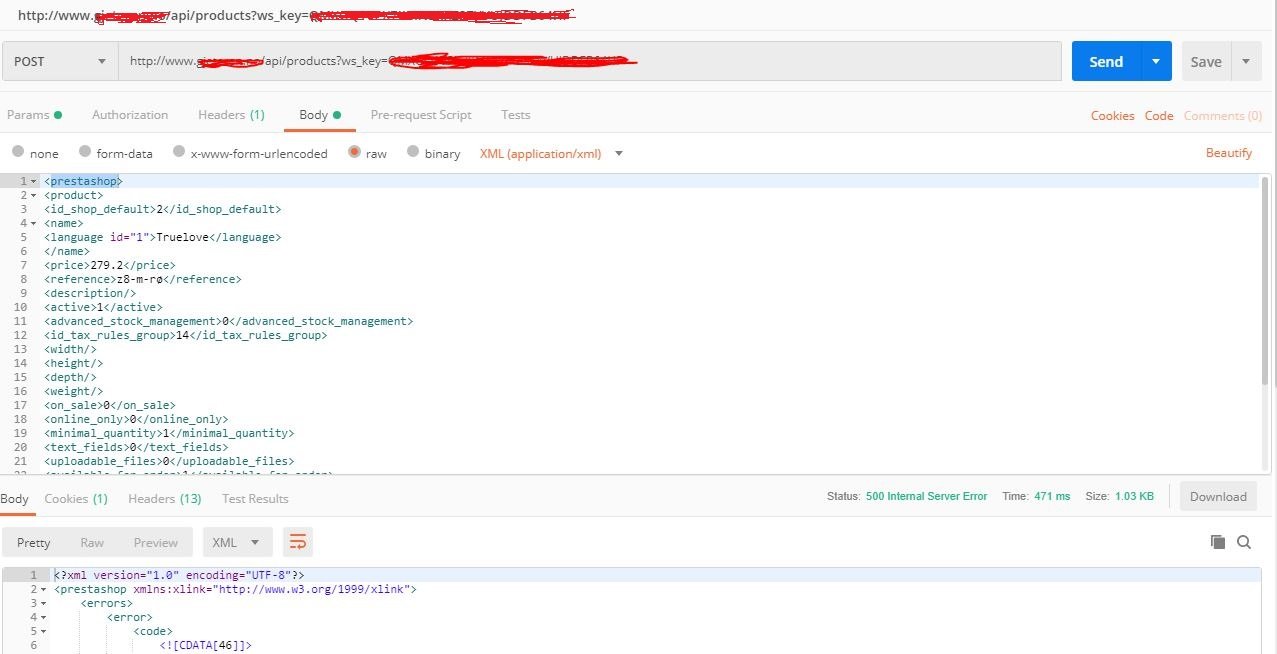Viewport: 1277px width, 654px height.
Task: Click the advanced_stock_management line
Action: (x=228, y=321)
